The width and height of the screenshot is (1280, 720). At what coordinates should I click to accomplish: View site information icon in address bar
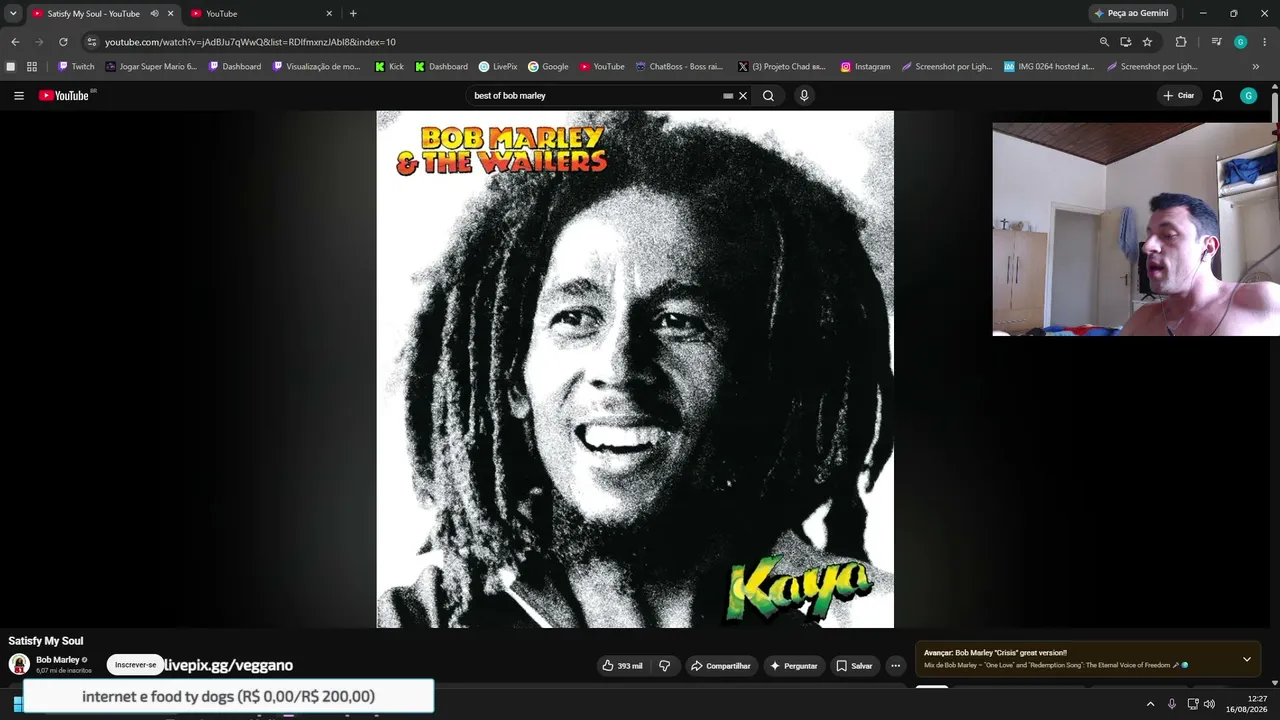click(92, 42)
